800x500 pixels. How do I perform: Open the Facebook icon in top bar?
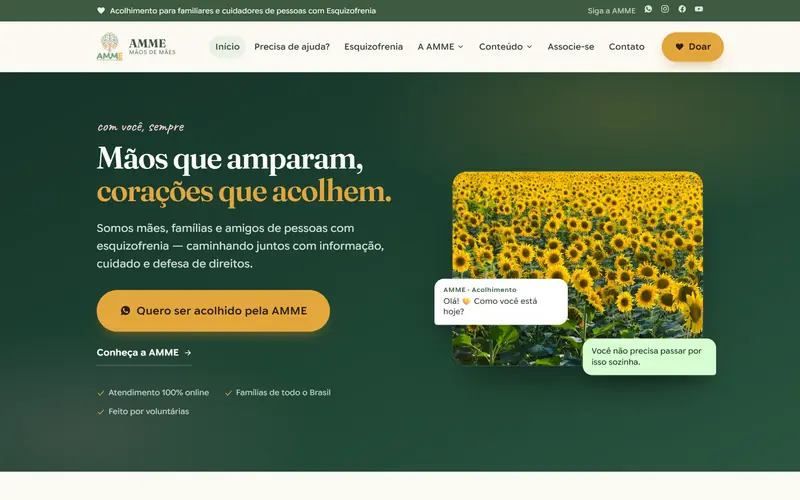coord(682,9)
